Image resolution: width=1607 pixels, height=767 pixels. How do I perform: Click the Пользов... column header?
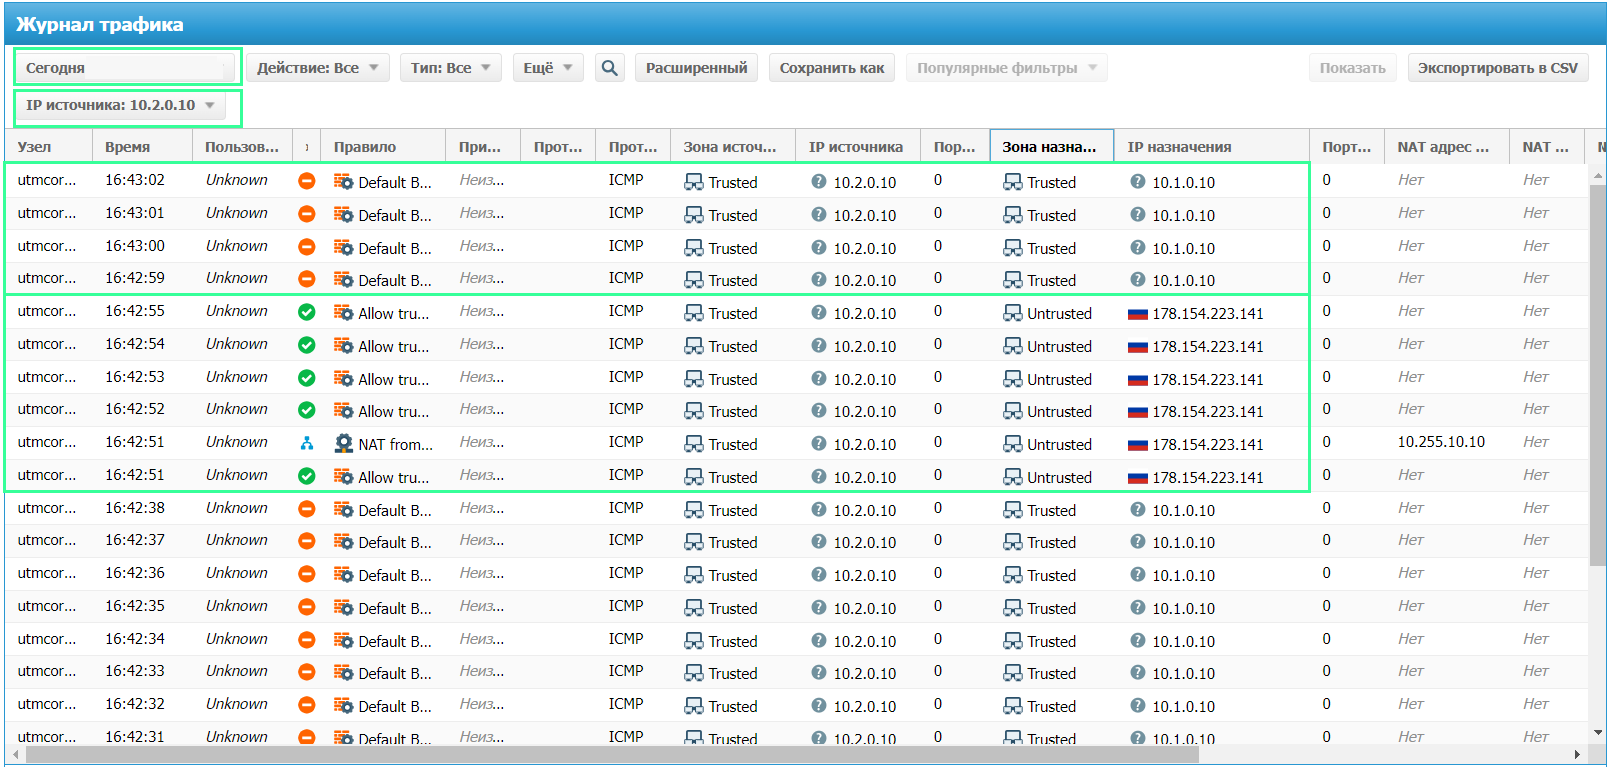(x=242, y=146)
